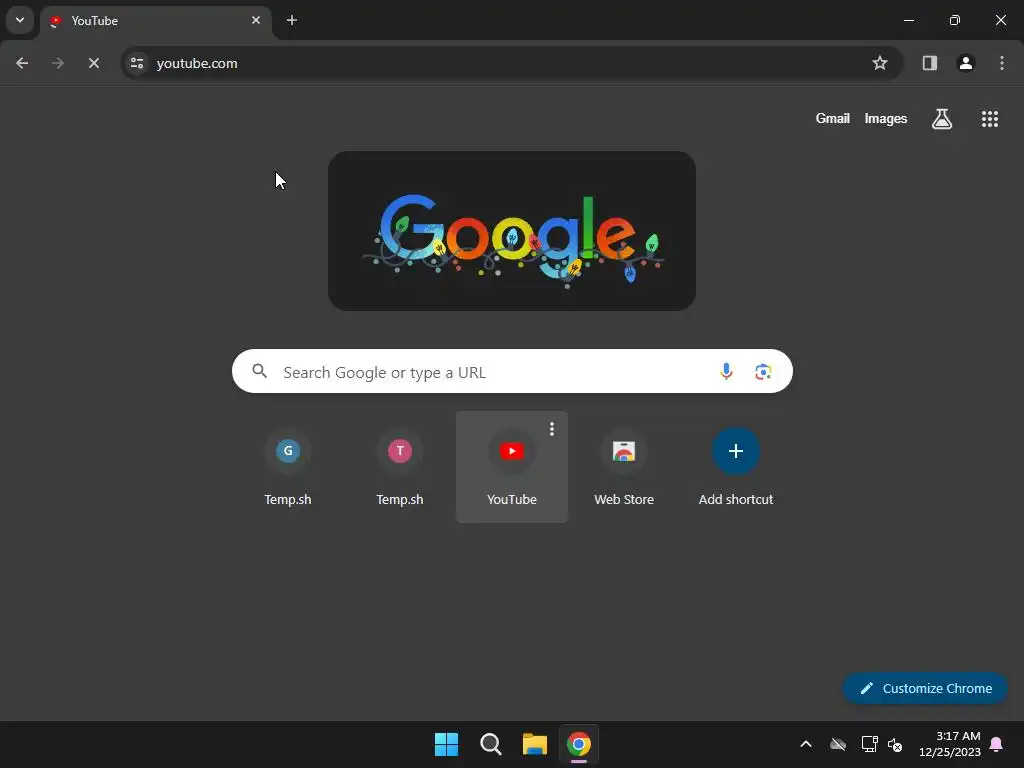Open Windows Search from the taskbar
Image resolution: width=1024 pixels, height=768 pixels.
point(490,744)
